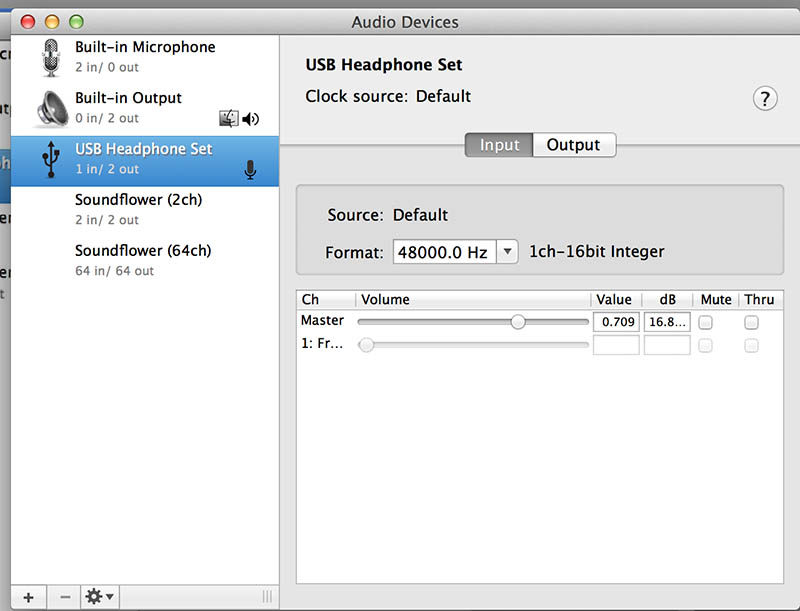The height and width of the screenshot is (611, 800).
Task: Select the Input tab
Action: tap(498, 144)
